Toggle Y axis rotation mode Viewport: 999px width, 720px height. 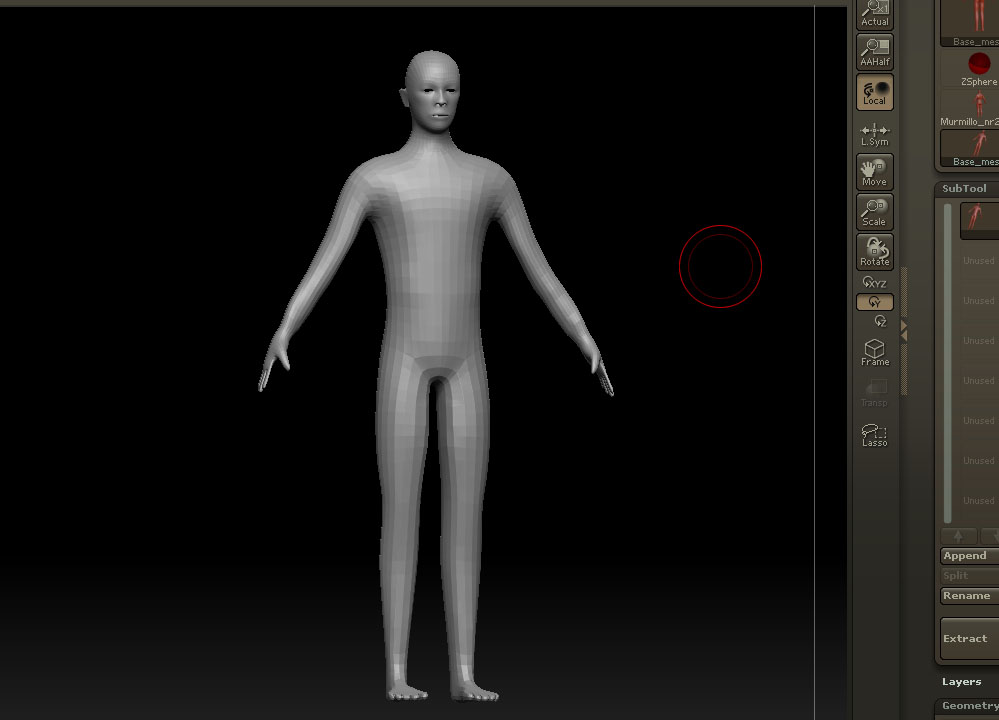pyautogui.click(x=875, y=302)
